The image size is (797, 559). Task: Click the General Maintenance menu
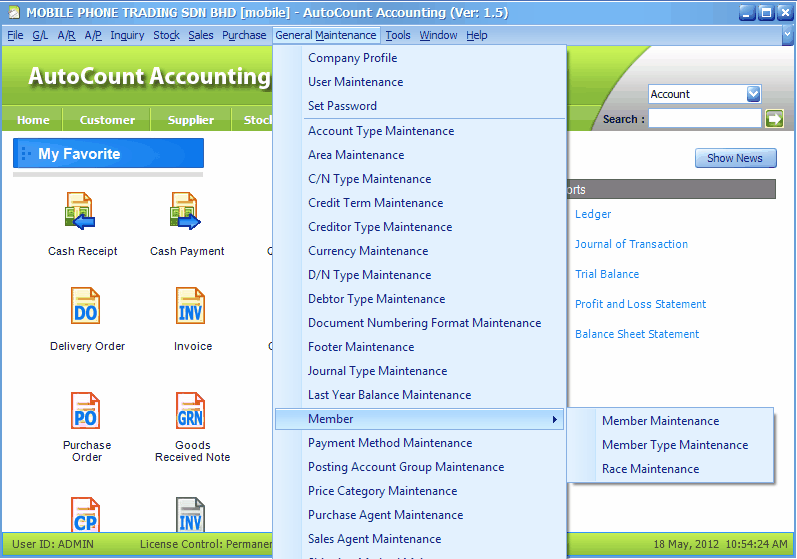tap(326, 35)
